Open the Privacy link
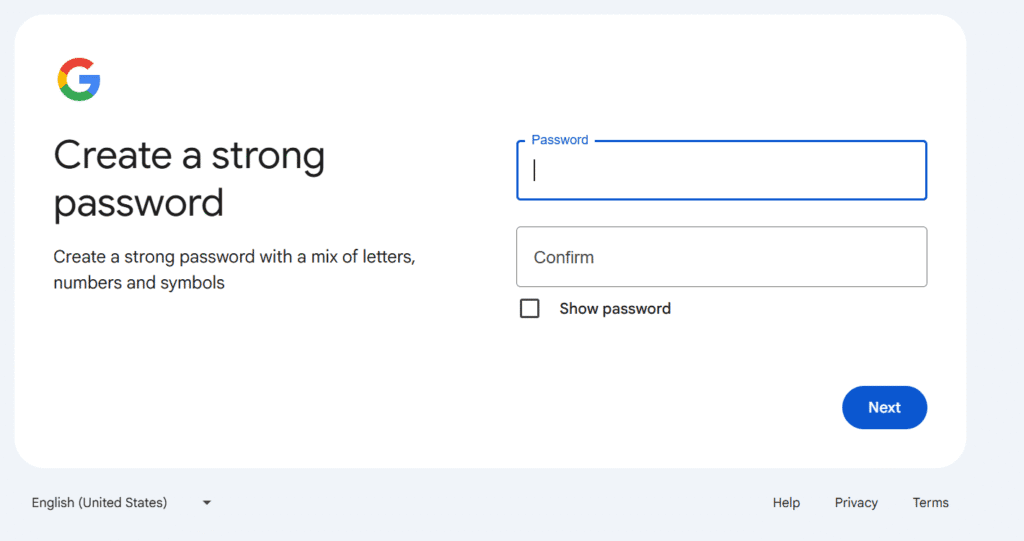The image size is (1024, 541). point(856,503)
